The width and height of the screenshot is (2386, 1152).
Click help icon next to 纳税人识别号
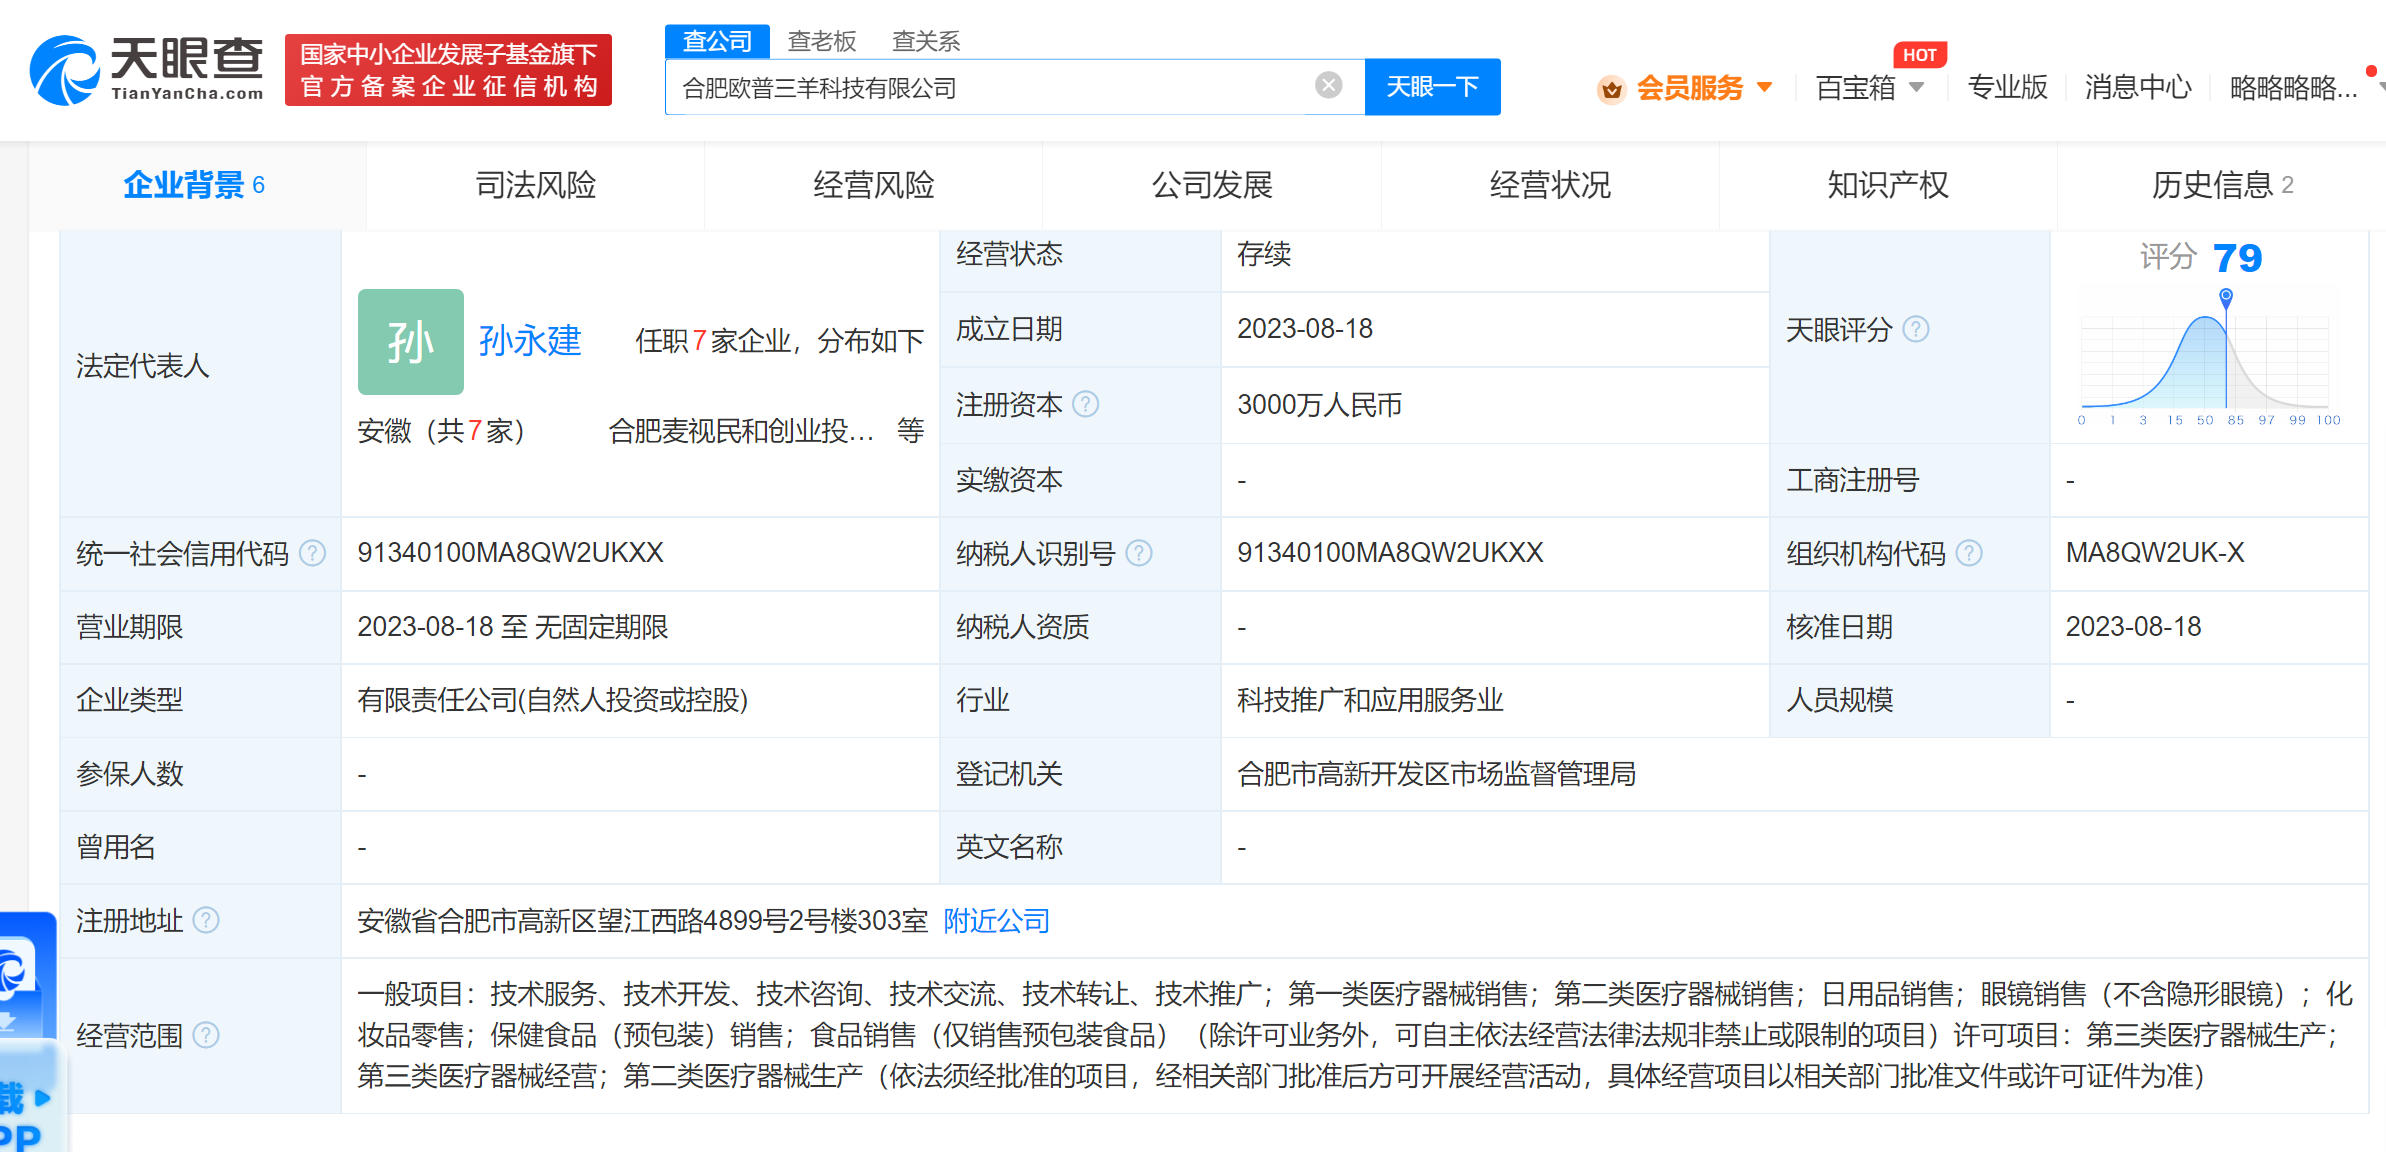[x=1138, y=553]
